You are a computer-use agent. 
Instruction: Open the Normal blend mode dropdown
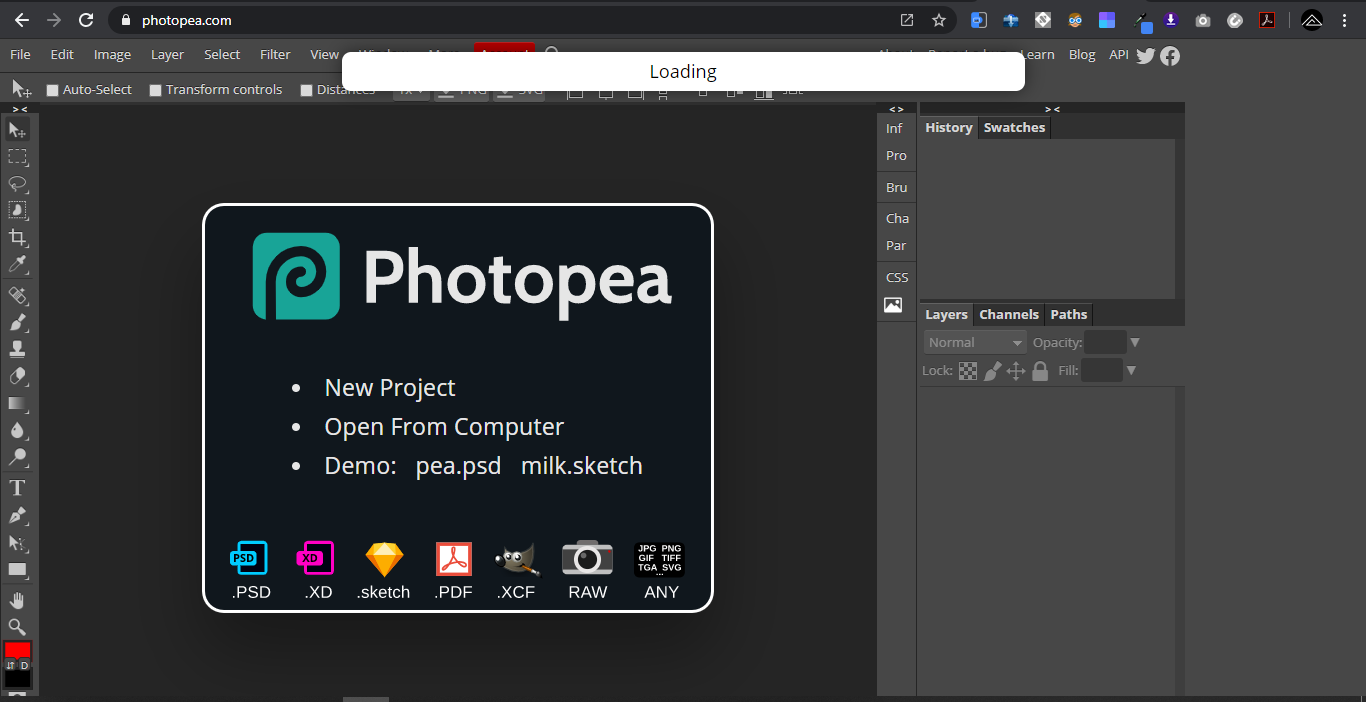[975, 343]
